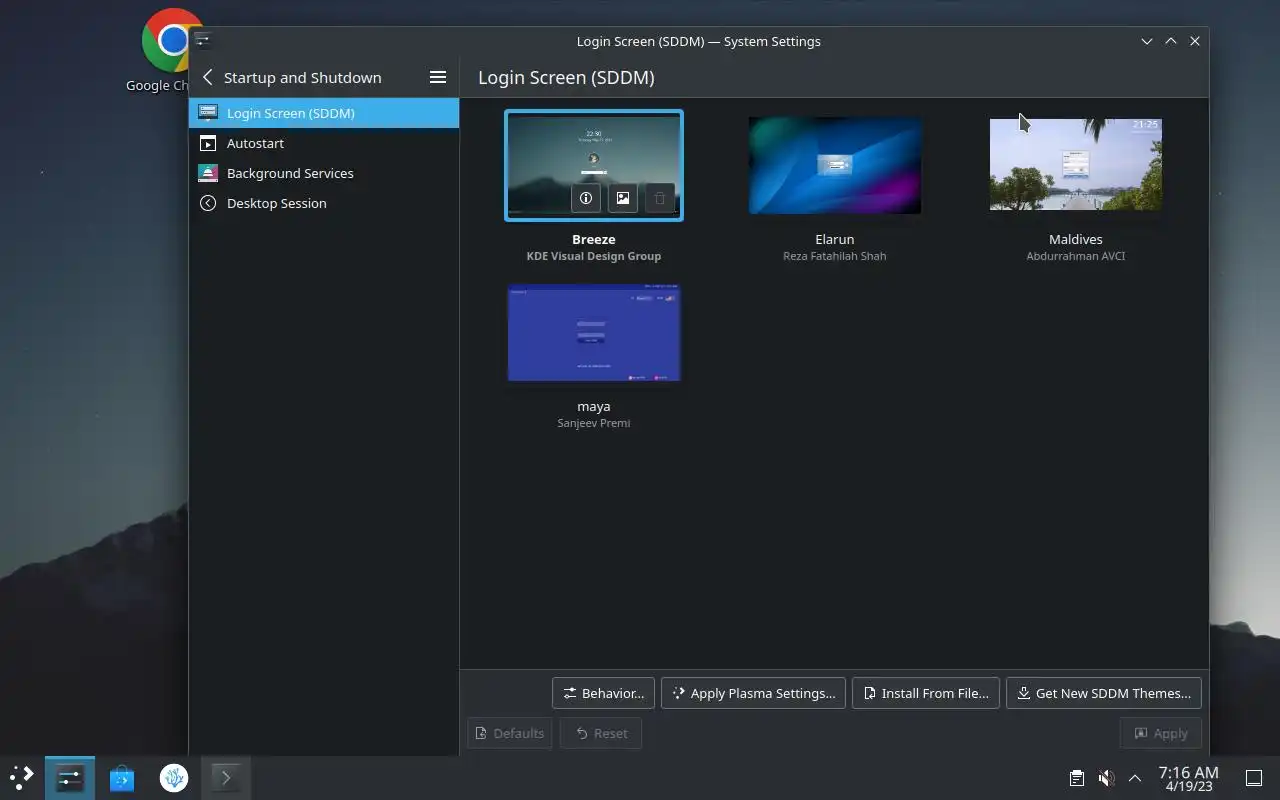Expand hidden system tray icons

click(1134, 778)
